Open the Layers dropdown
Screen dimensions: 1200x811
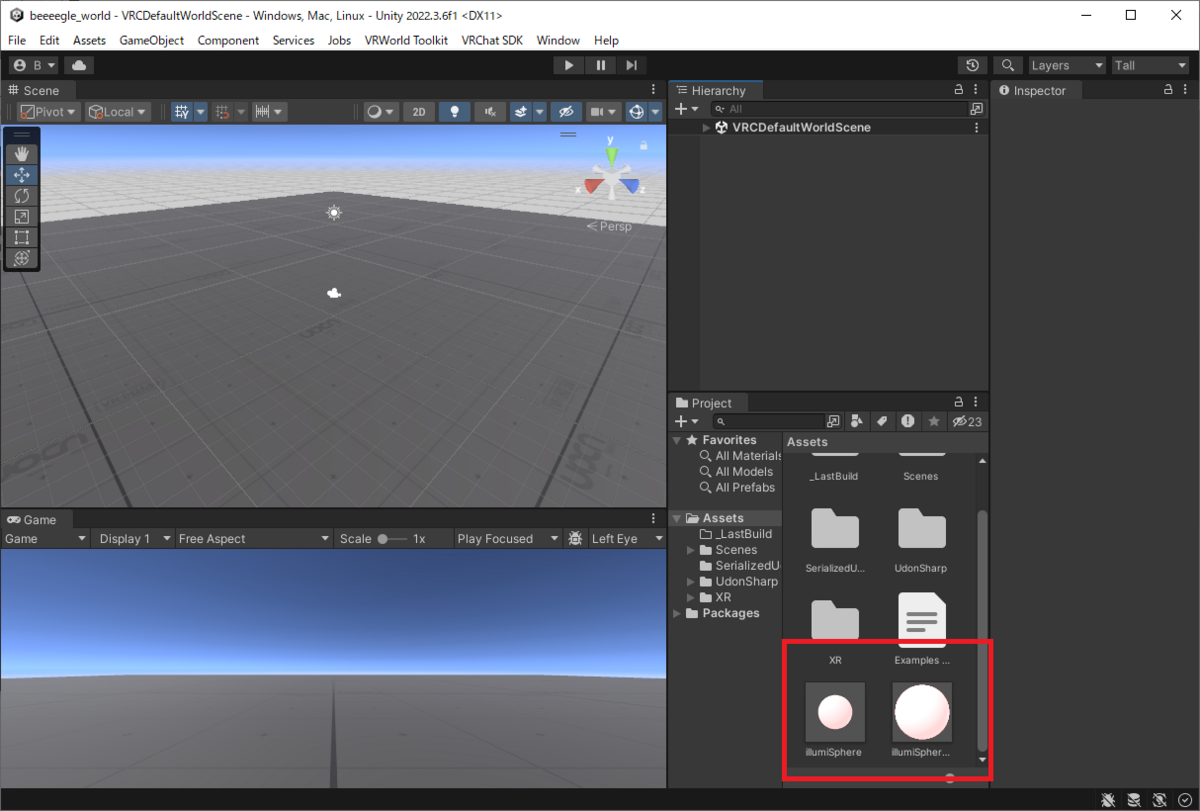[1067, 65]
